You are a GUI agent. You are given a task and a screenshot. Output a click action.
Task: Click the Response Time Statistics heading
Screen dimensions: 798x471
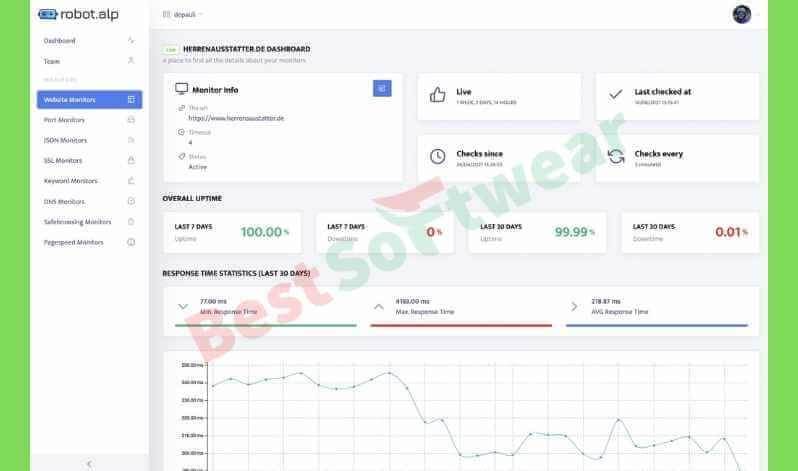pyautogui.click(x=236, y=273)
